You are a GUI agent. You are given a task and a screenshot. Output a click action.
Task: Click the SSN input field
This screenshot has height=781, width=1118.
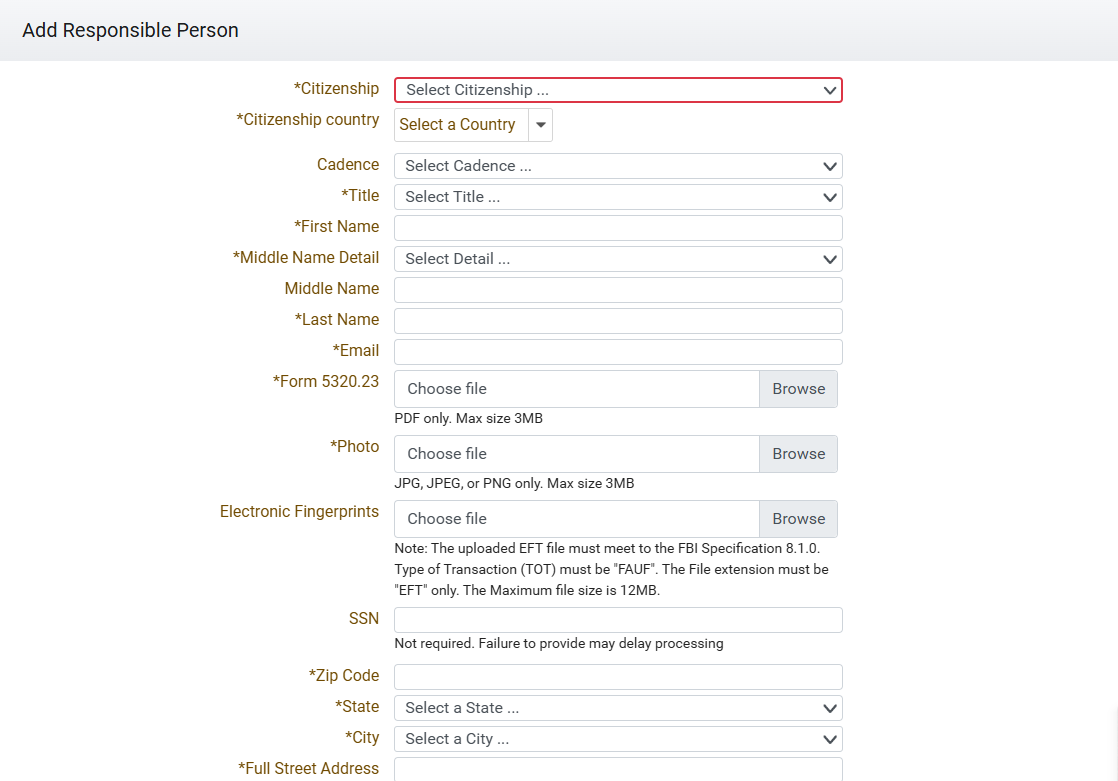pyautogui.click(x=618, y=620)
